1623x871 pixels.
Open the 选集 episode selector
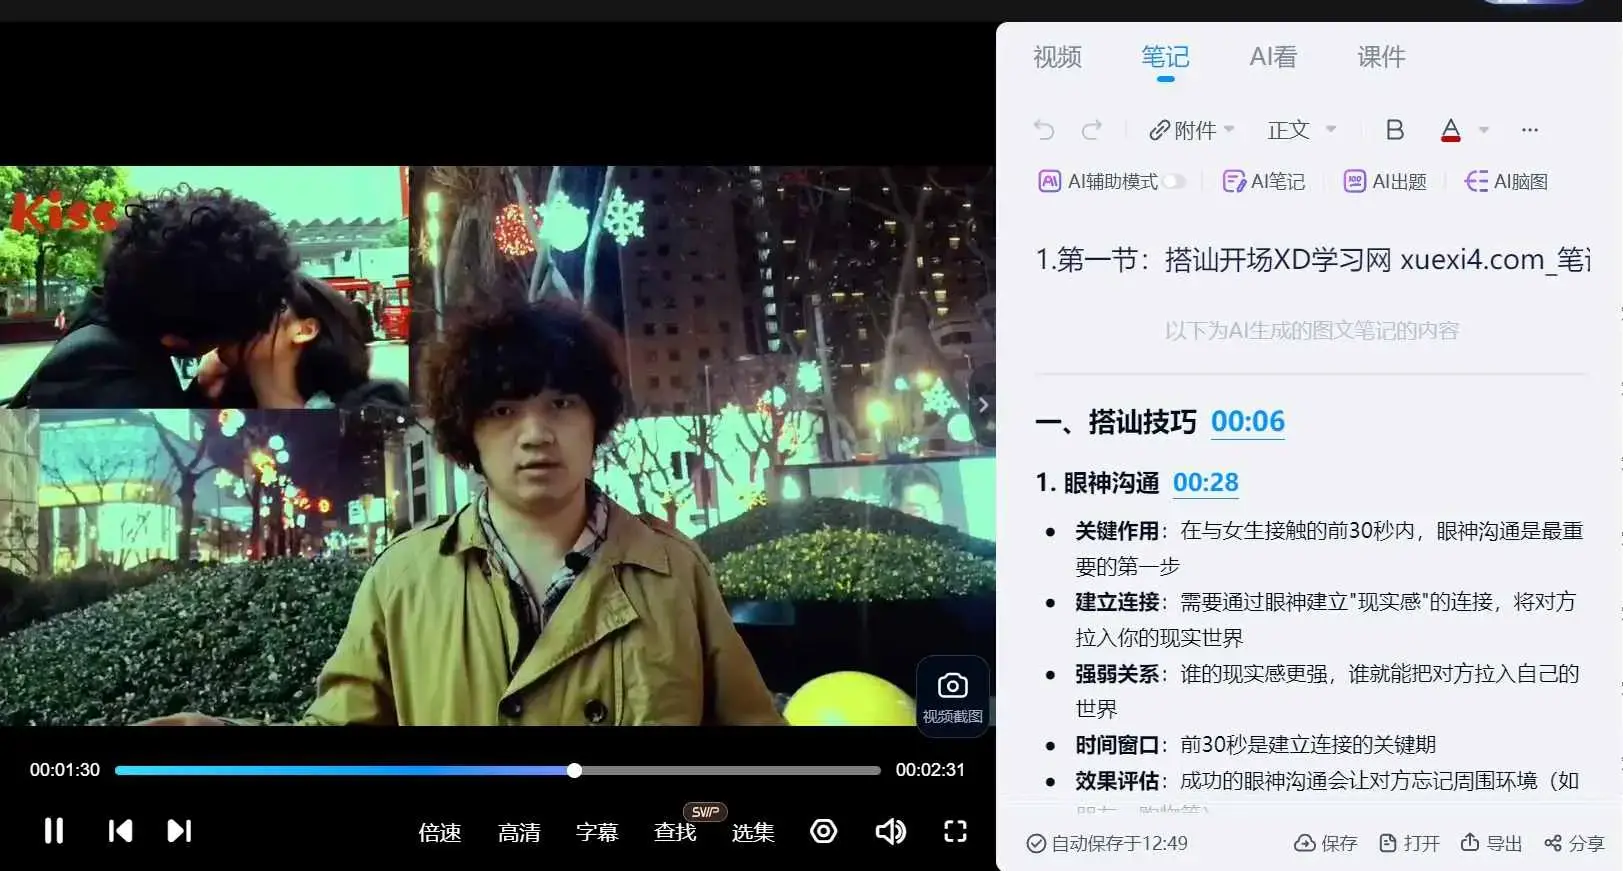[x=753, y=832]
